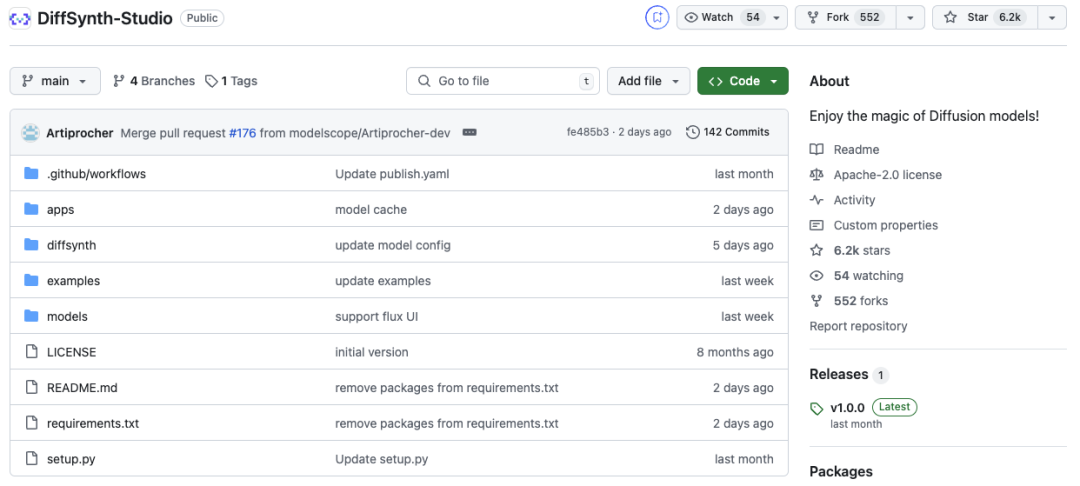Open the green Code dropdown button

click(742, 81)
